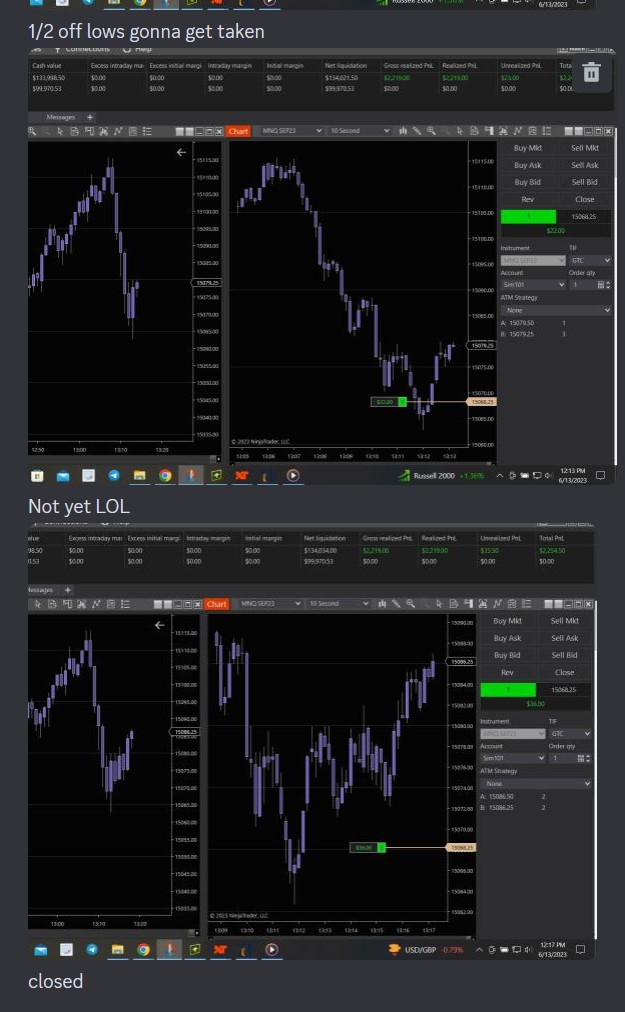This screenshot has width=625, height=1012.
Task: Click Buy Ask in the 12:13 PM Chart Trader
Action: pyautogui.click(x=528, y=165)
